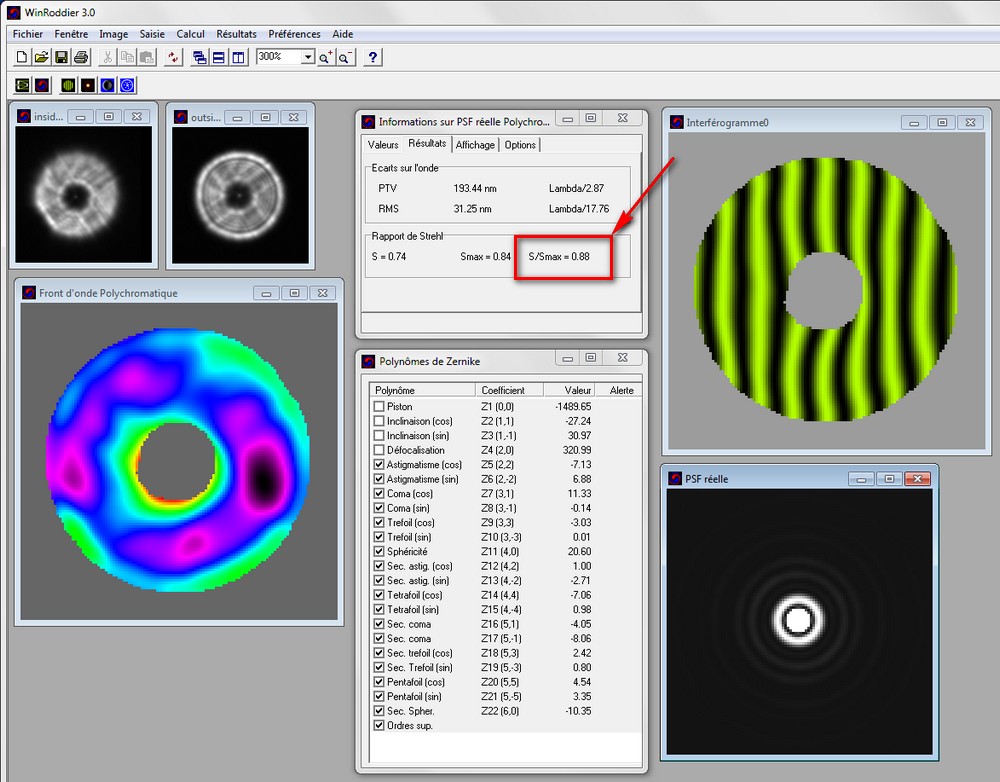Uncheck the Sphéricité Z11 checkbox
Viewport: 1000px width, 782px height.
(x=378, y=552)
